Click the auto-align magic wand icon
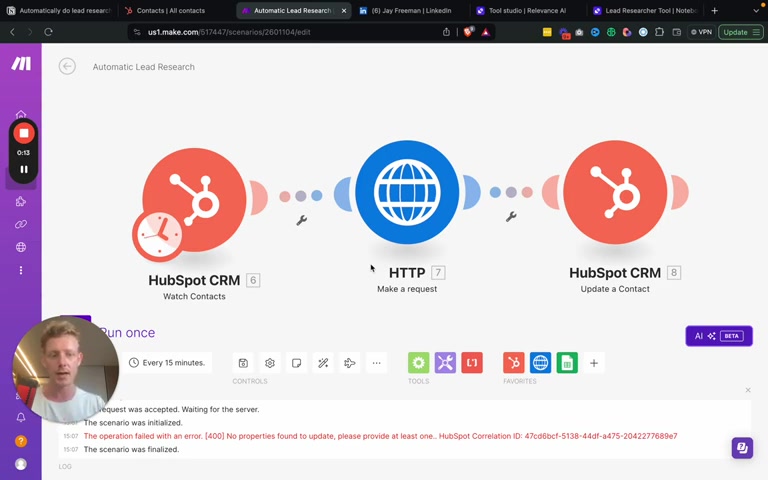The width and height of the screenshot is (768, 480). [x=323, y=363]
